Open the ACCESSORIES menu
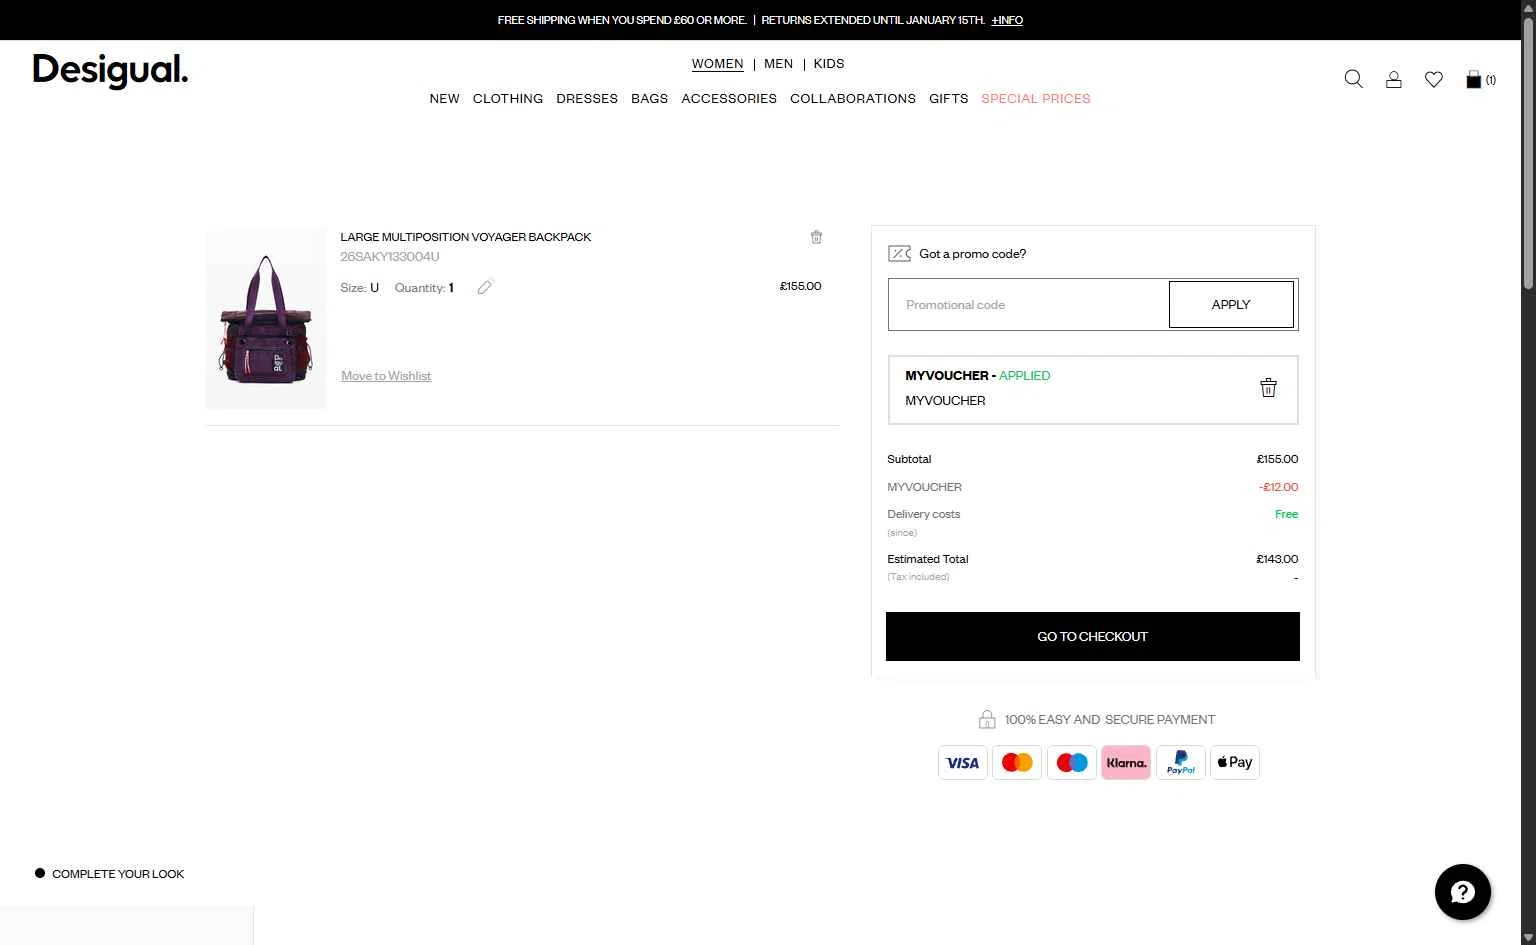The image size is (1536, 945). tap(729, 99)
